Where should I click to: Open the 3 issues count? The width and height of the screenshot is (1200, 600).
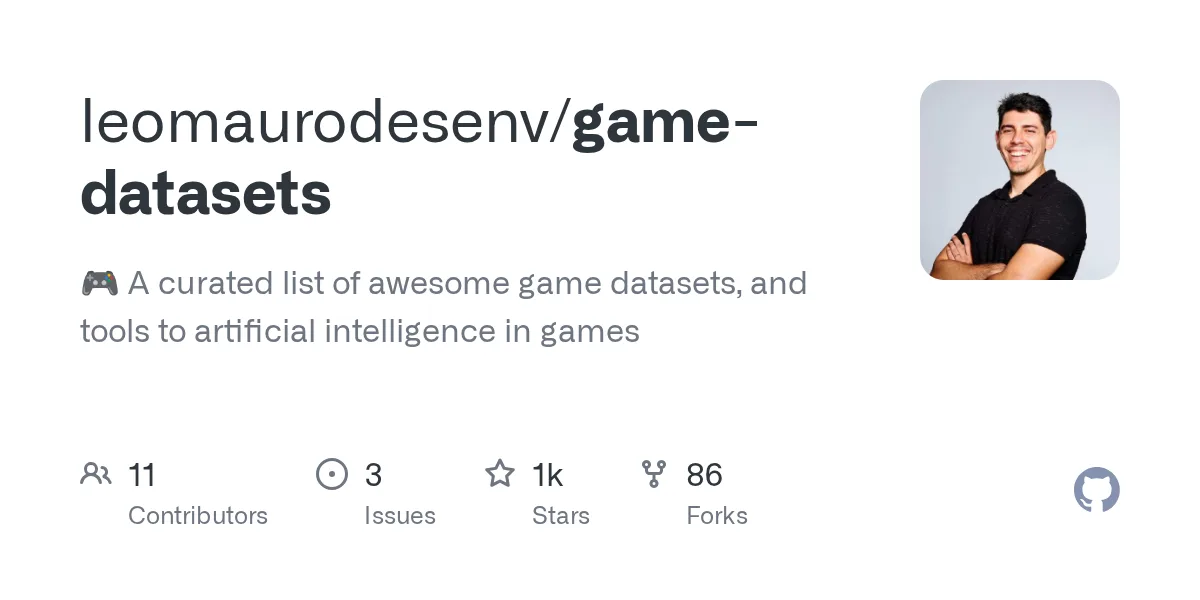tap(373, 475)
